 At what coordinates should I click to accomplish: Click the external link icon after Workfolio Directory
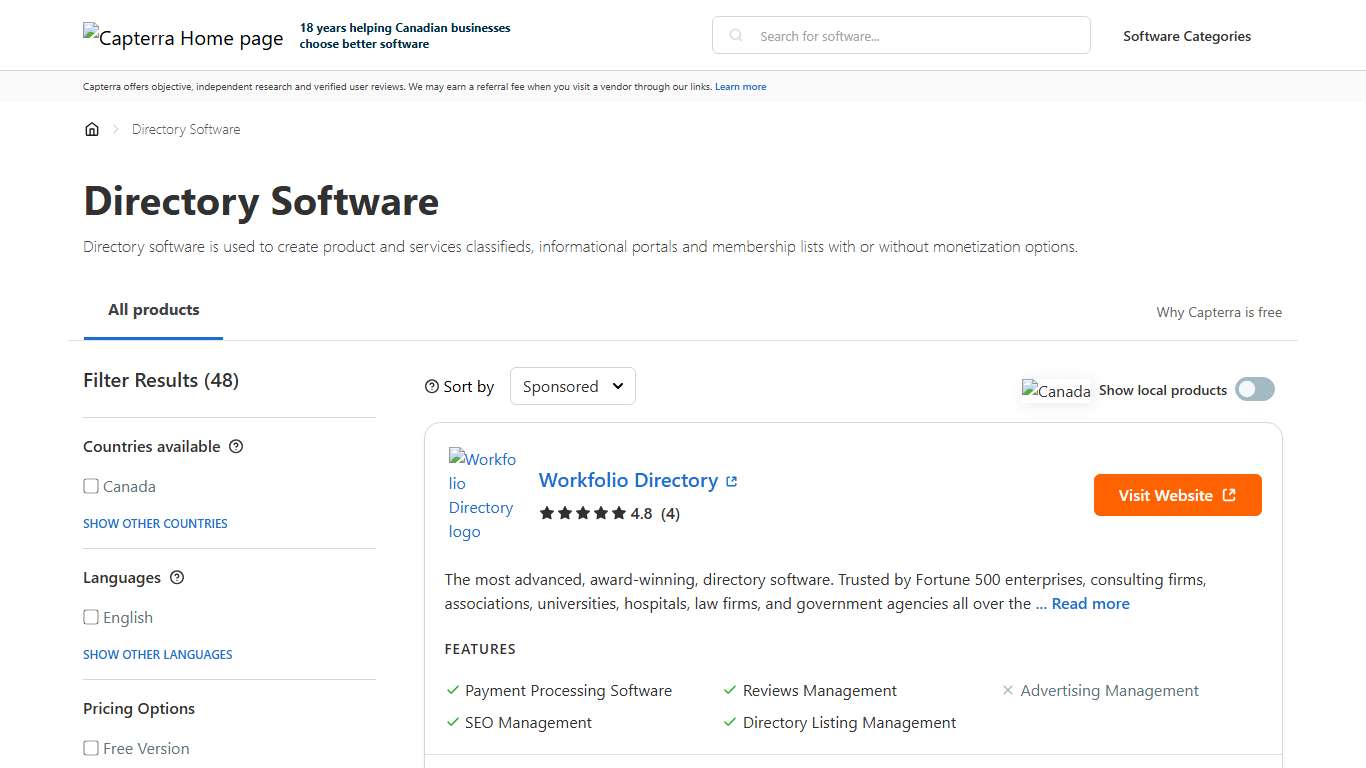(x=731, y=480)
